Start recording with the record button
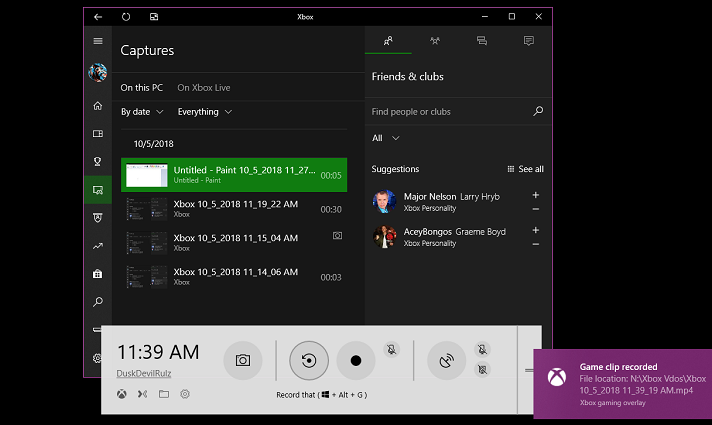712x425 pixels. coord(356,361)
